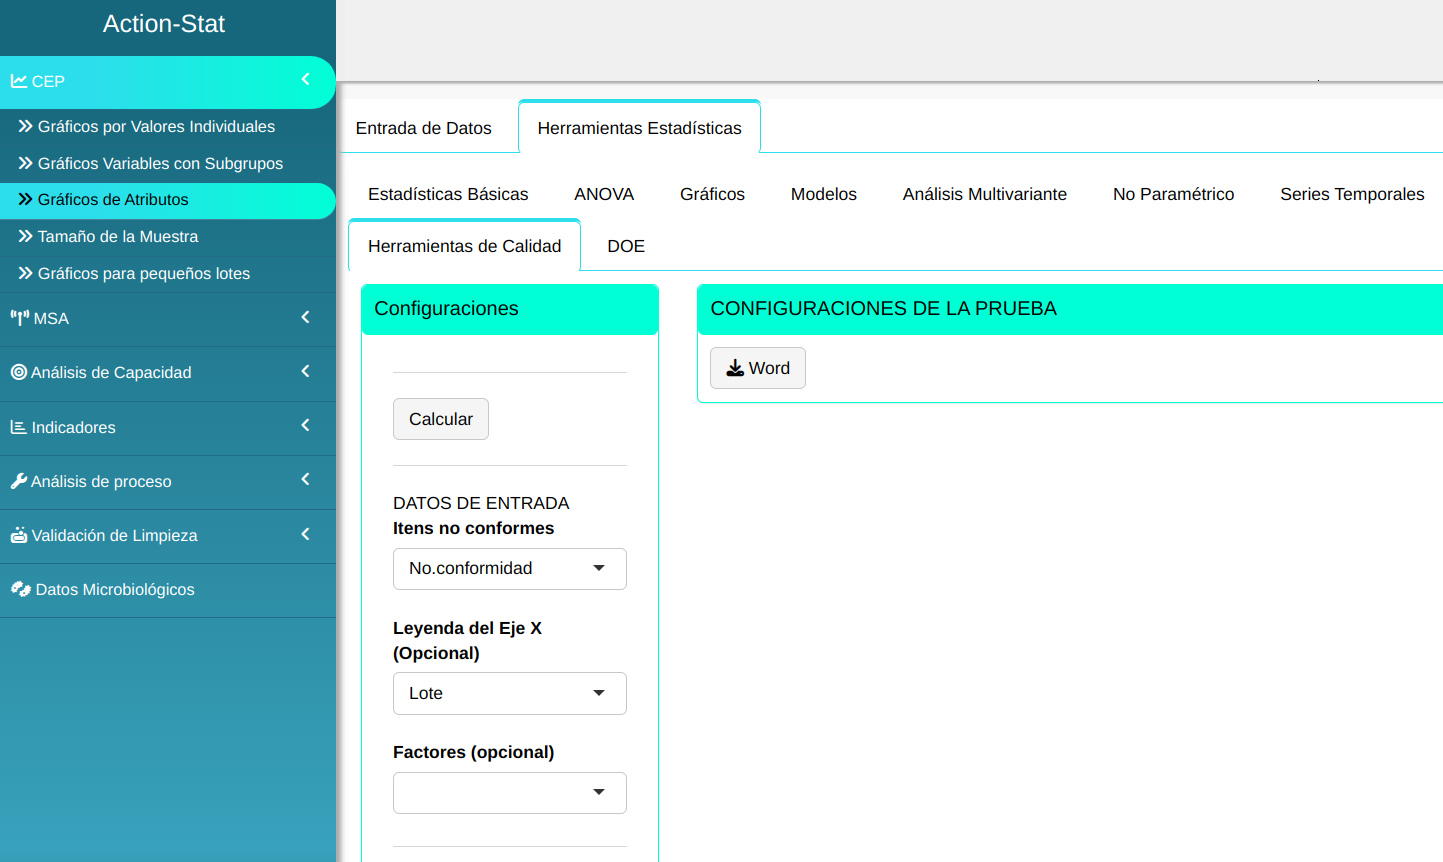Viewport: 1443px width, 862px height.
Task: Select the ANOVA tab
Action: pos(604,194)
